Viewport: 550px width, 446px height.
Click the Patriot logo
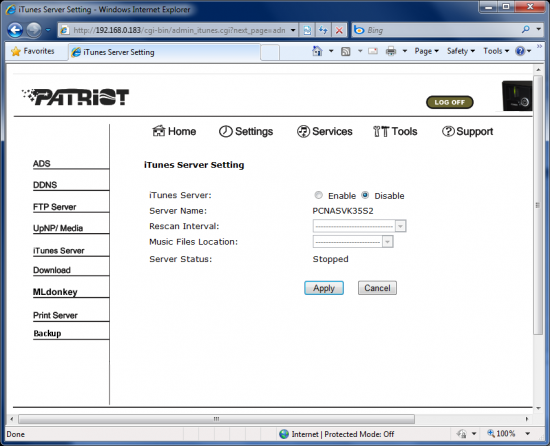click(x=75, y=97)
